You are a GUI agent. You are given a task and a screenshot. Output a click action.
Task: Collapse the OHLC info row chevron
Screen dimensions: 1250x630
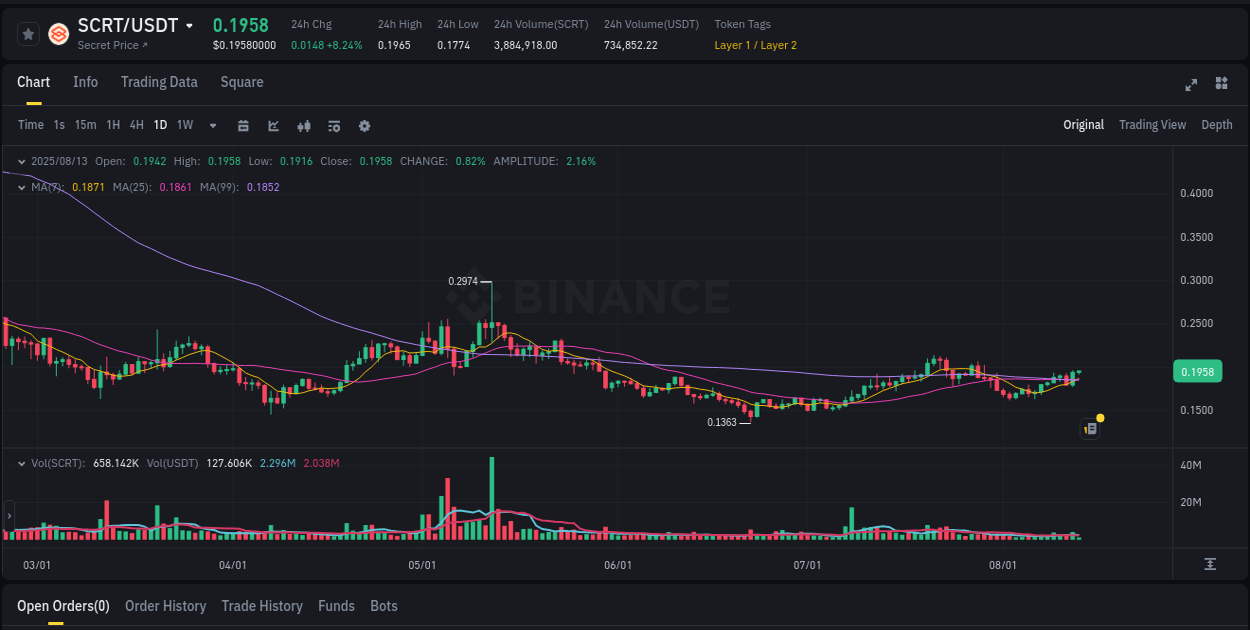pos(20,160)
